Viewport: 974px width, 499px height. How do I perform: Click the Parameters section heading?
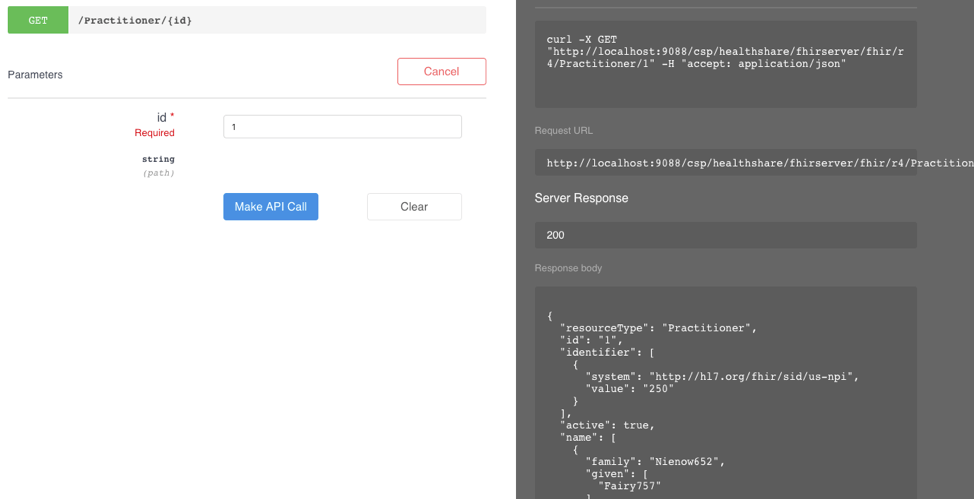pos(35,75)
